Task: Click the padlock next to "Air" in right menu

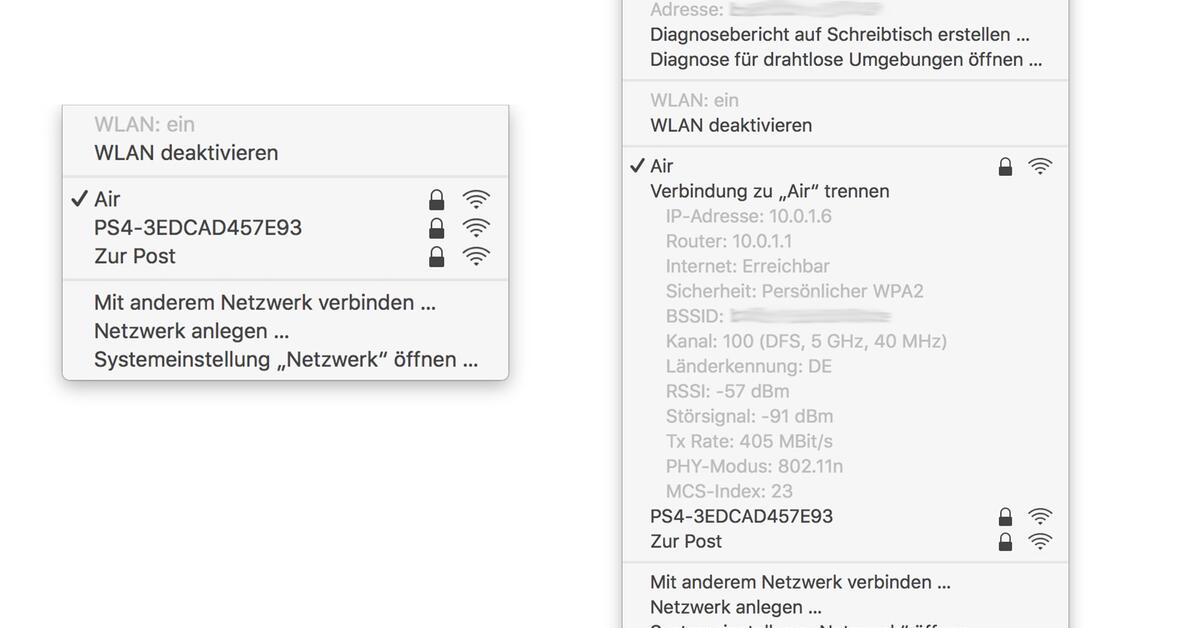Action: [x=1005, y=165]
